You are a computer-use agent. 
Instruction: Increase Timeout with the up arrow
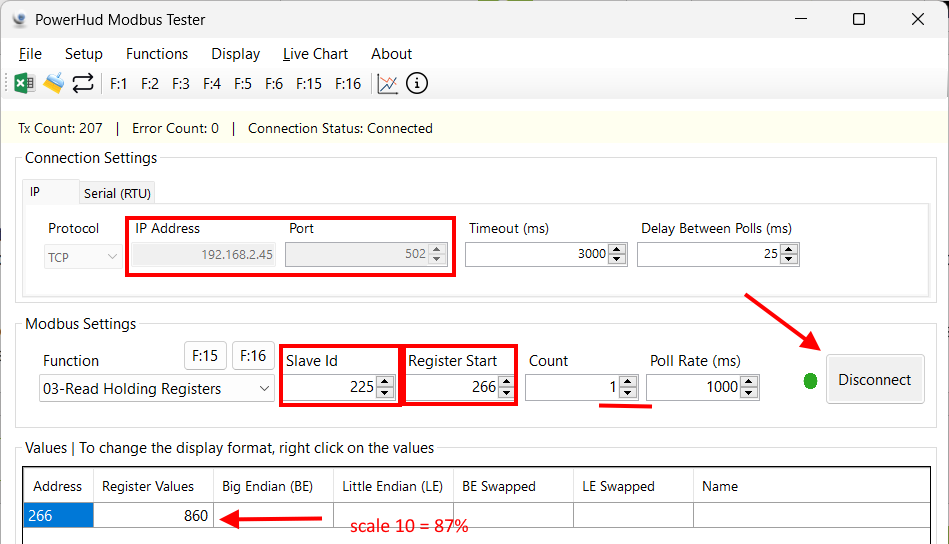(617, 249)
